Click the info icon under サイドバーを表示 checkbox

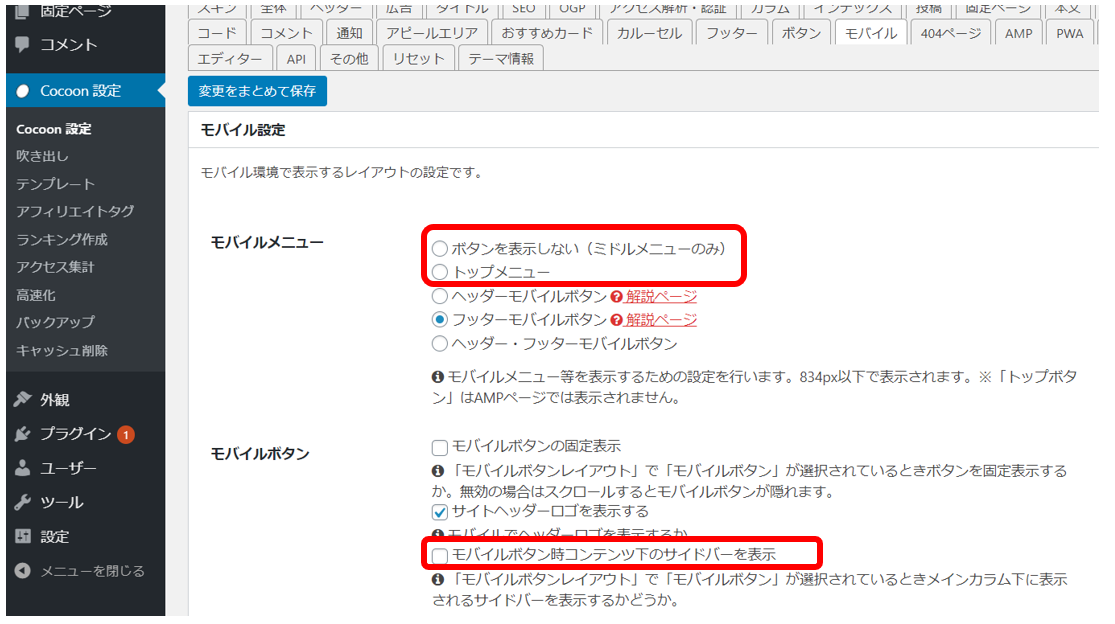(x=438, y=580)
